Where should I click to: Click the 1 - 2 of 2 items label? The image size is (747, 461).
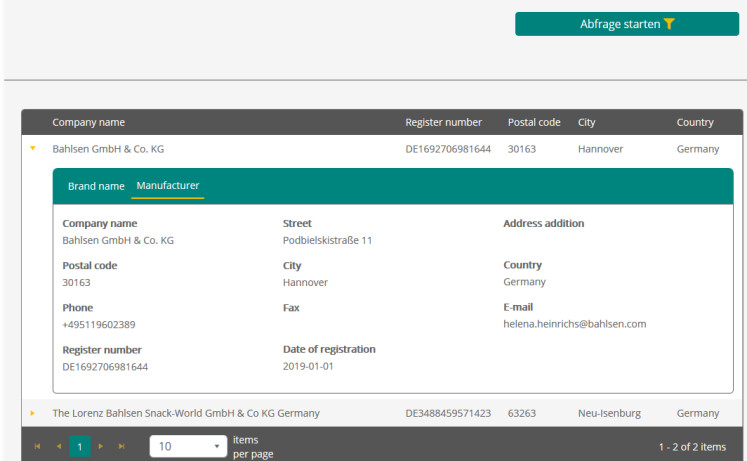point(692,447)
